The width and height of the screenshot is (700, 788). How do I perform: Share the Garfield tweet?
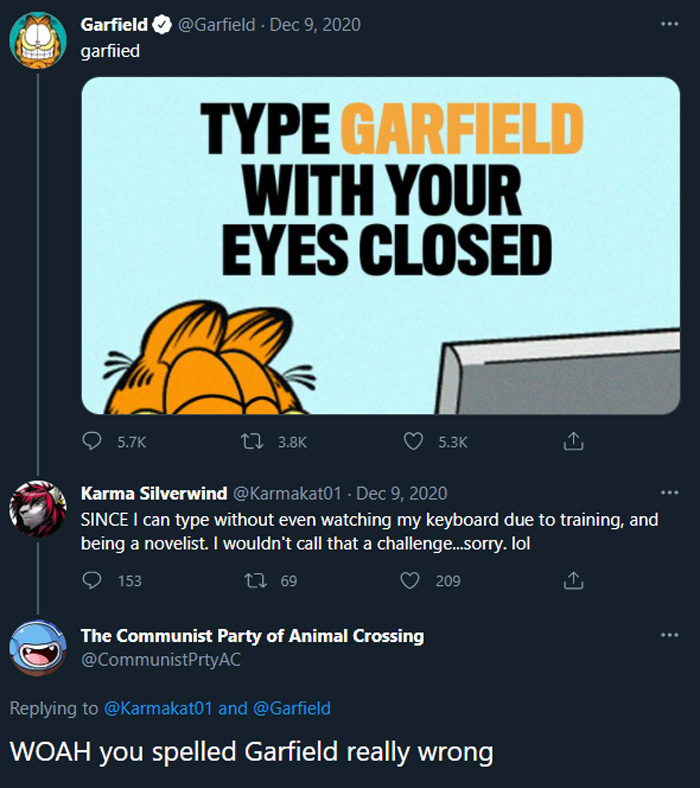(x=573, y=441)
